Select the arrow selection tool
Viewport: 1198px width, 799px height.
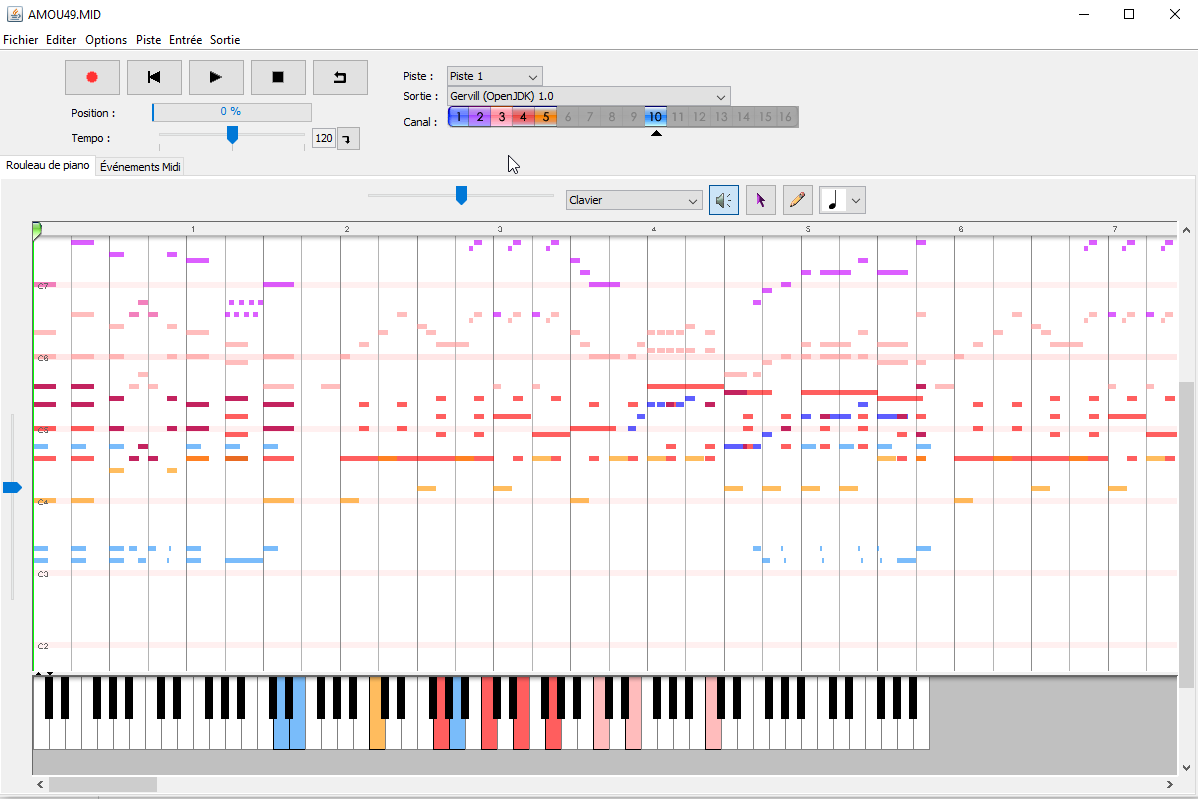(x=760, y=200)
